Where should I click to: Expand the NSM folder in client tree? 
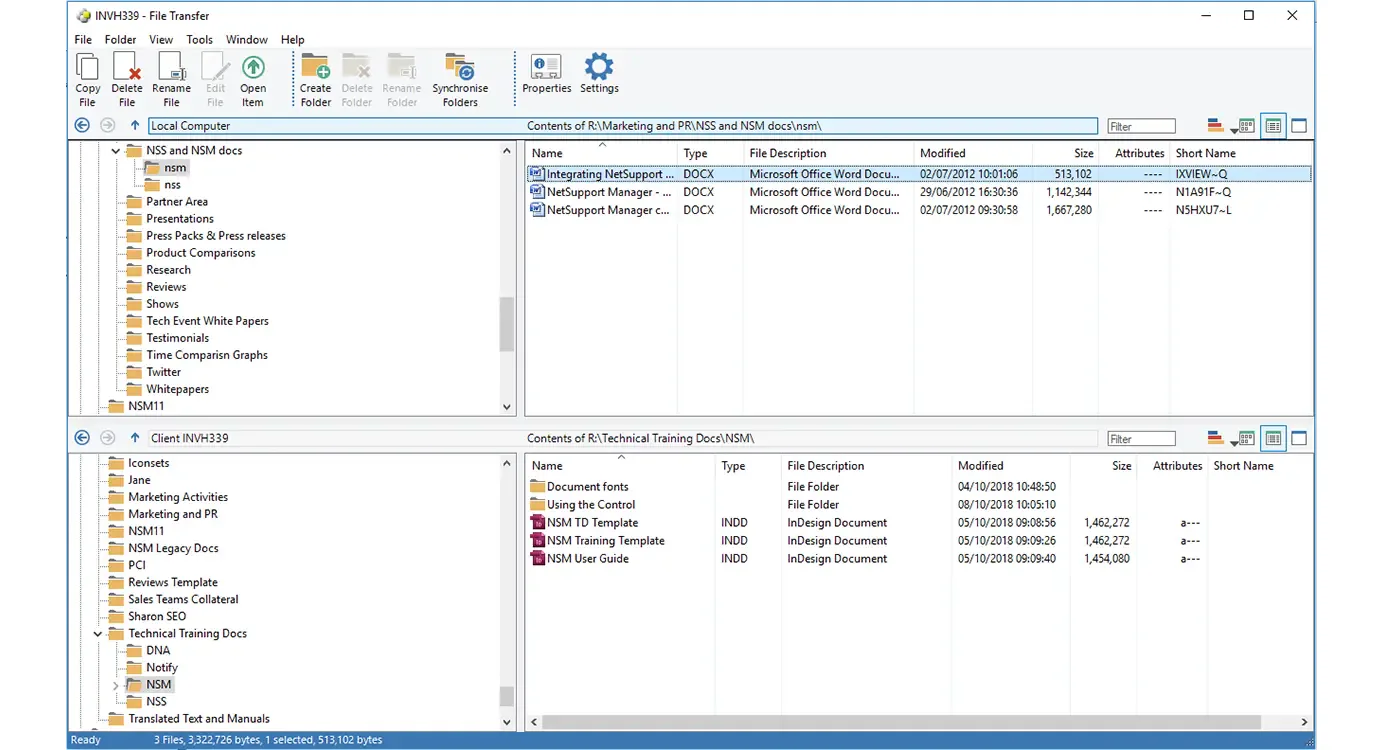click(116, 685)
